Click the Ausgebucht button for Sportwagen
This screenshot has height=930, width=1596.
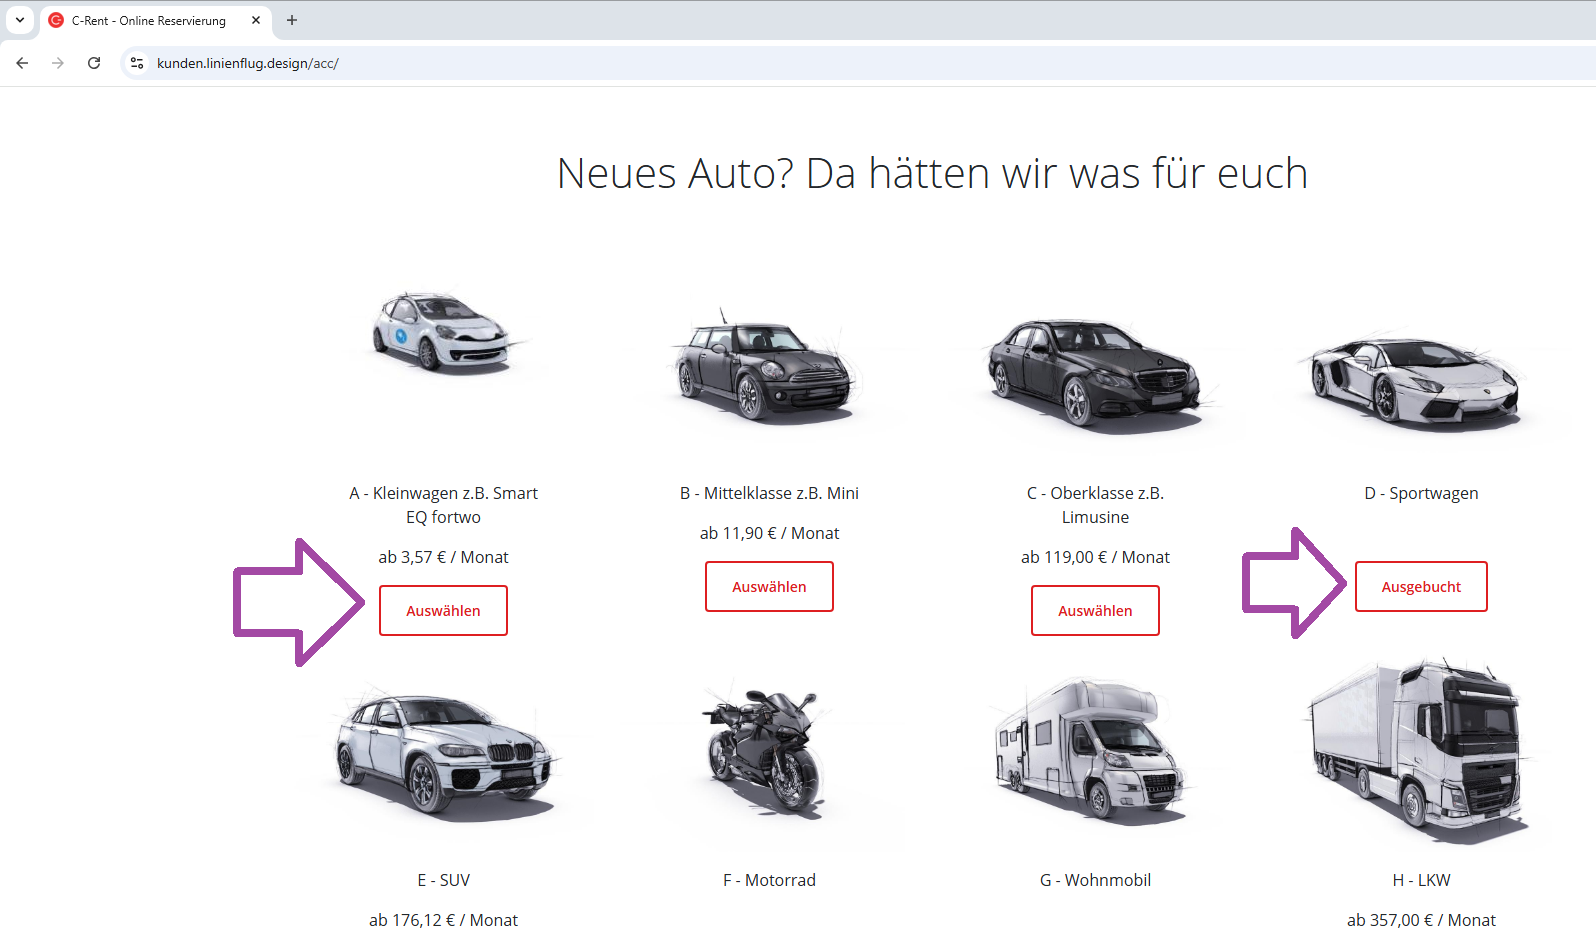(1420, 587)
